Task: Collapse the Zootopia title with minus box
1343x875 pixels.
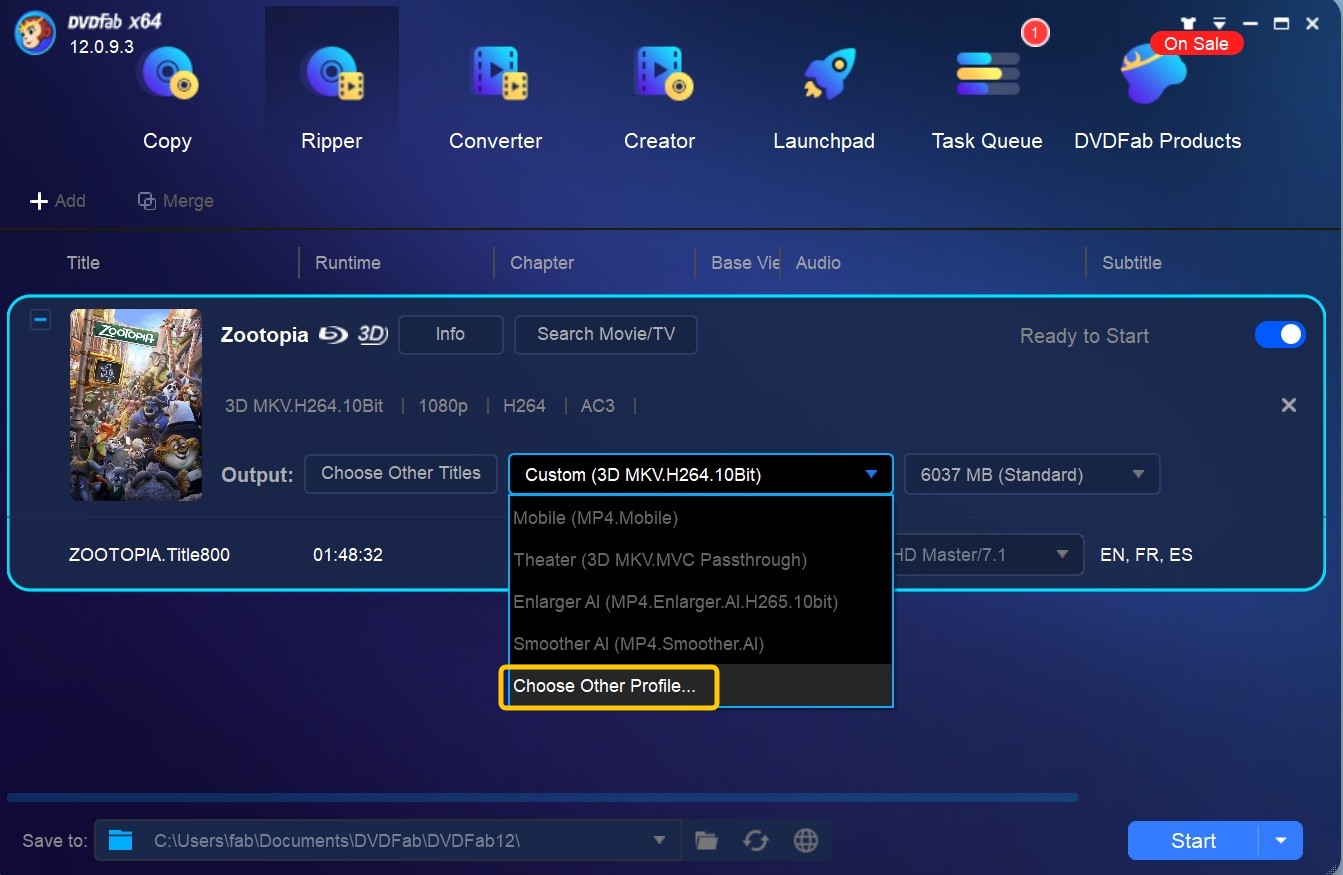Action: pyautogui.click(x=40, y=320)
